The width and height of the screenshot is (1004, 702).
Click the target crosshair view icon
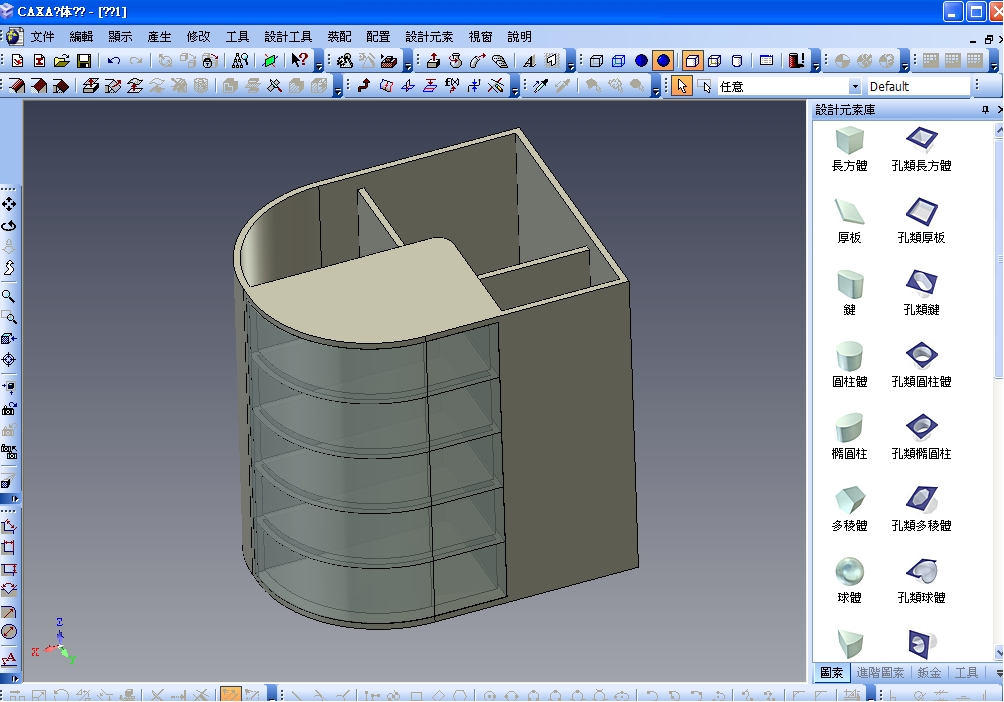(x=9, y=360)
